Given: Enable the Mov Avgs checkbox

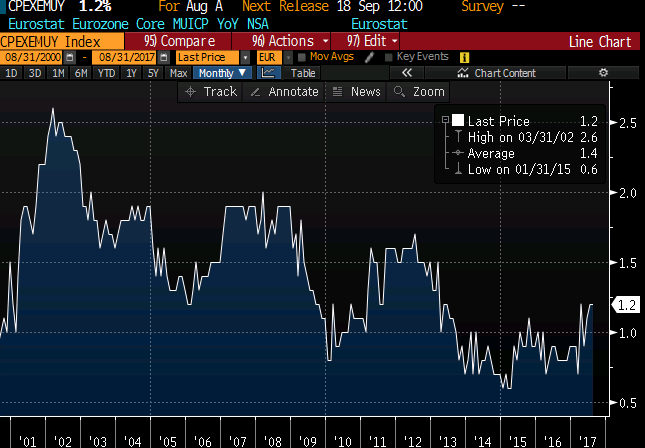Looking at the screenshot, I should [302, 58].
